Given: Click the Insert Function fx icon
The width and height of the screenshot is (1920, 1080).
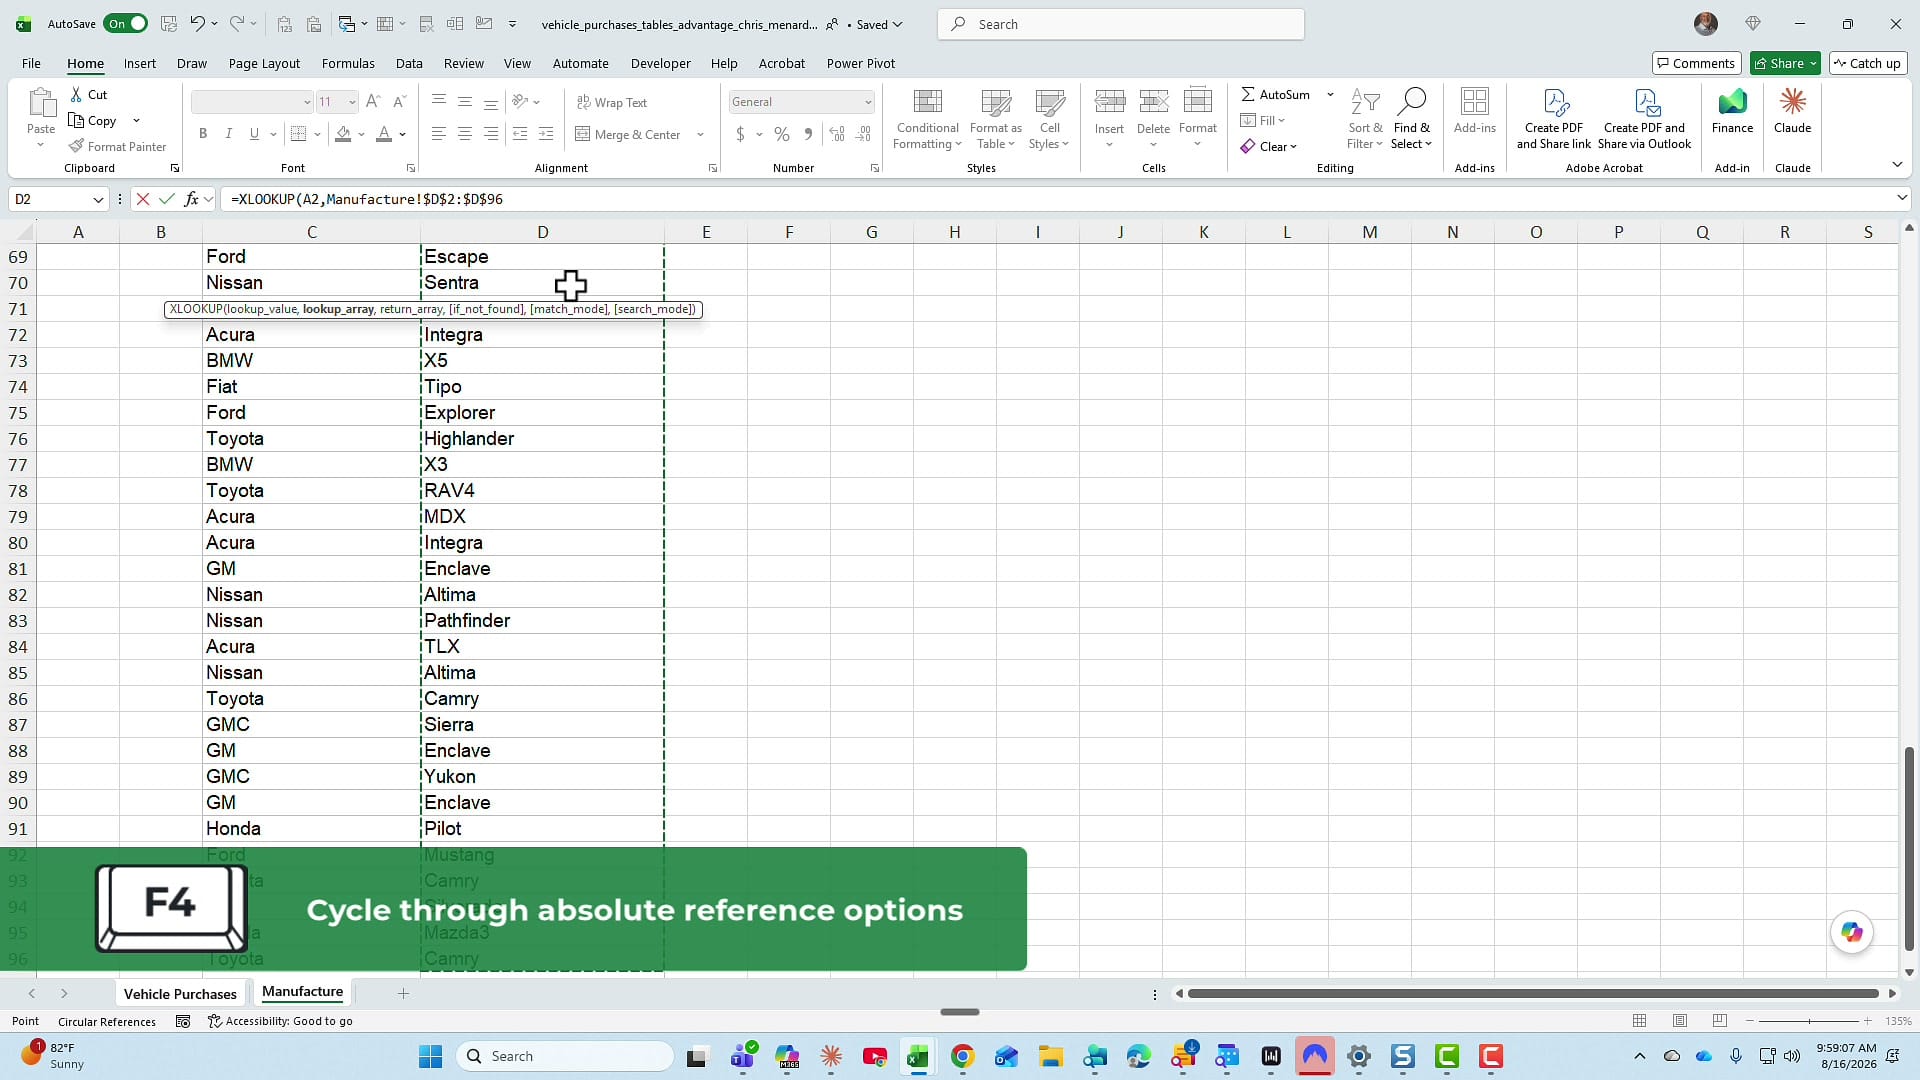Looking at the screenshot, I should tap(191, 199).
